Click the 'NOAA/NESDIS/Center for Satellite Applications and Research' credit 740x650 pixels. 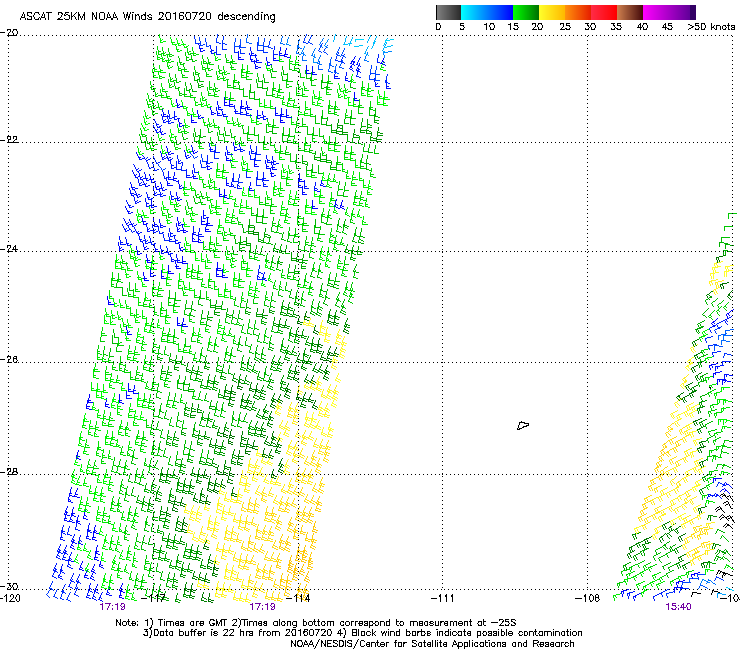432,644
